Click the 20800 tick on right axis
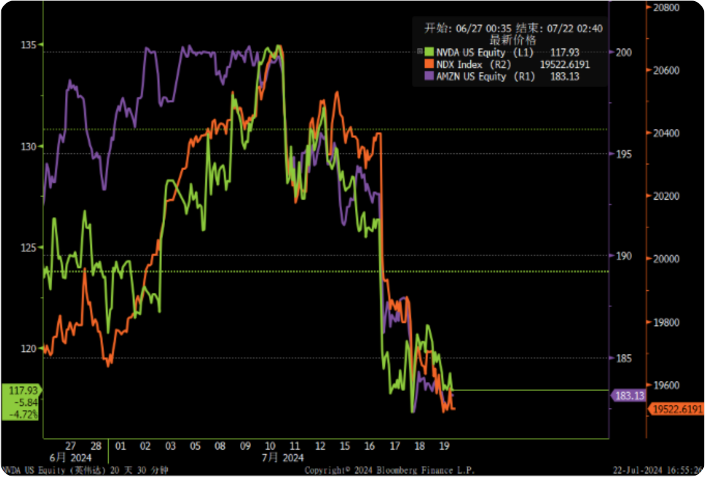Image resolution: width=705 pixels, height=477 pixels. point(666,8)
